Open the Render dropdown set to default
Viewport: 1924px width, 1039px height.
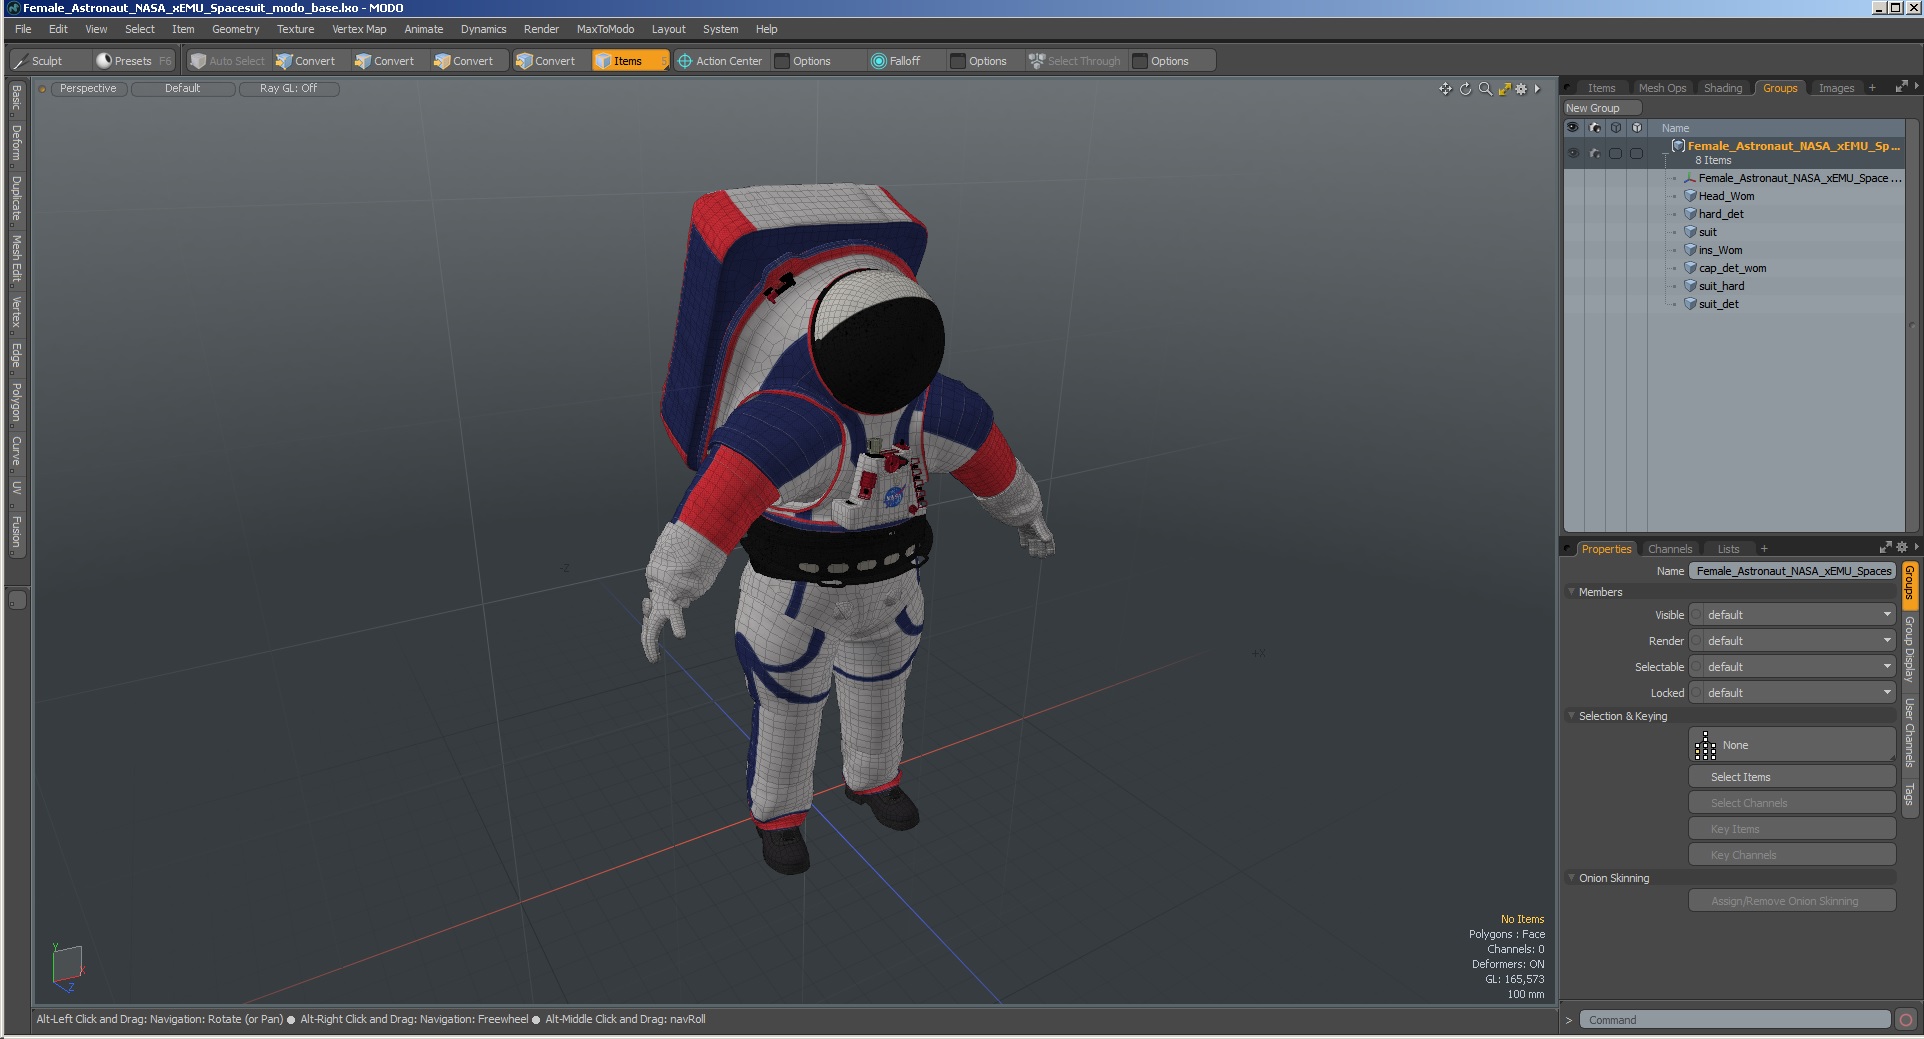(x=1792, y=641)
